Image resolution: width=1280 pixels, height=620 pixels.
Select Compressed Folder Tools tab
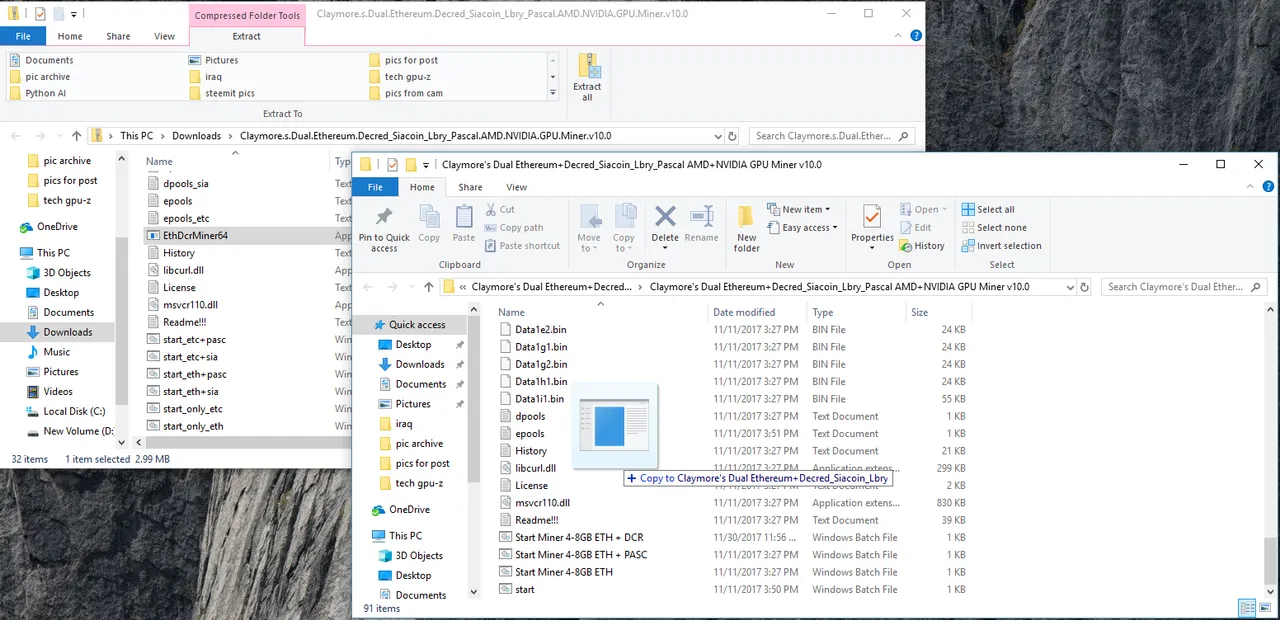coord(247,16)
